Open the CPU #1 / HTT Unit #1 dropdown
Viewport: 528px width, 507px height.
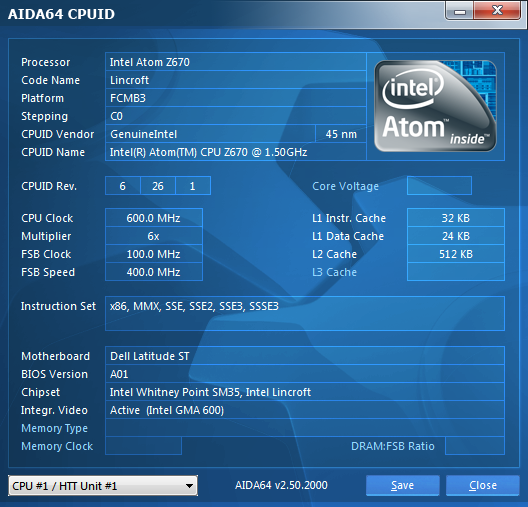(103, 485)
